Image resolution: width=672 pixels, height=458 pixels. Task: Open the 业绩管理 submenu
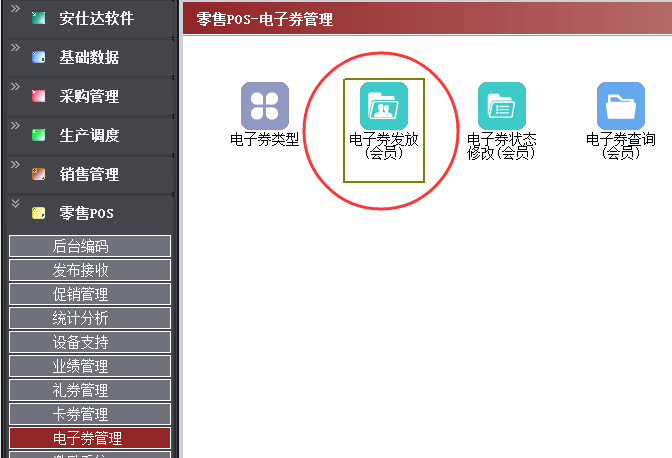pos(90,366)
